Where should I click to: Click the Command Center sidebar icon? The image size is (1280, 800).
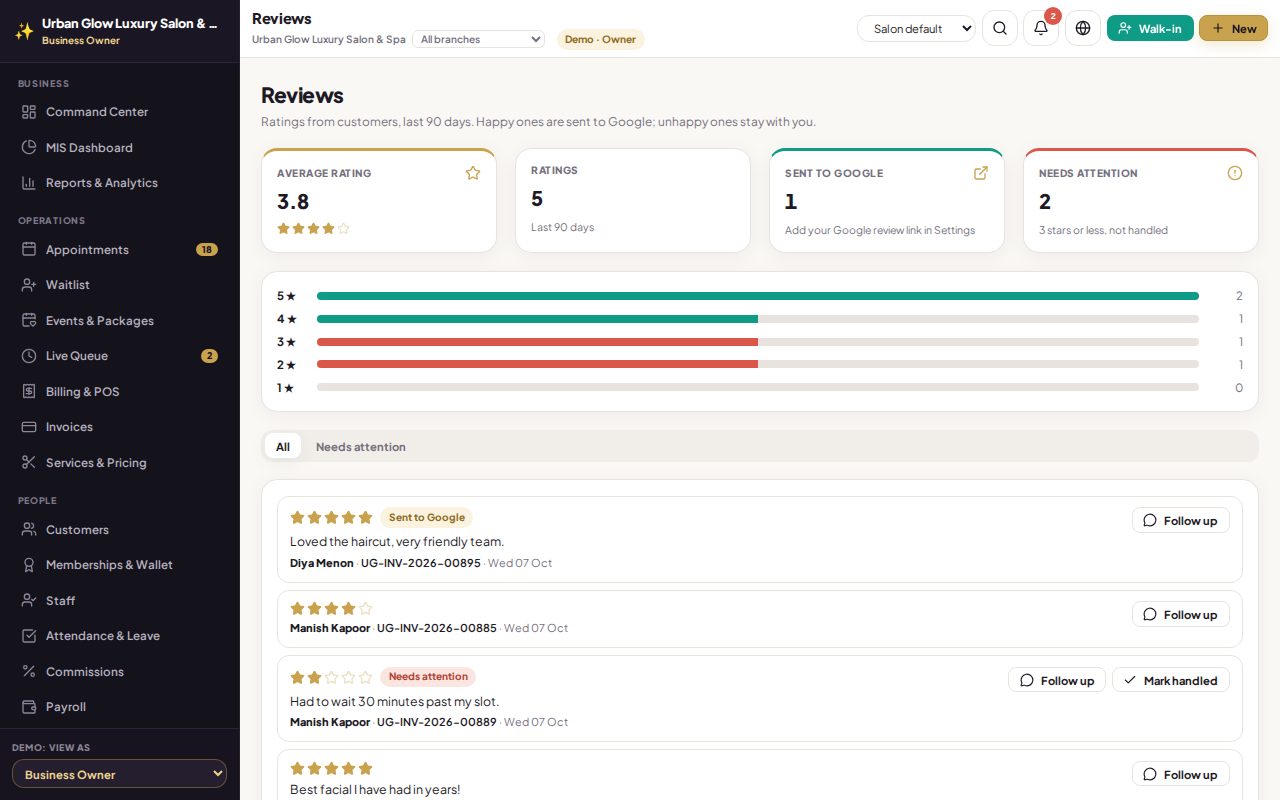click(x=29, y=112)
